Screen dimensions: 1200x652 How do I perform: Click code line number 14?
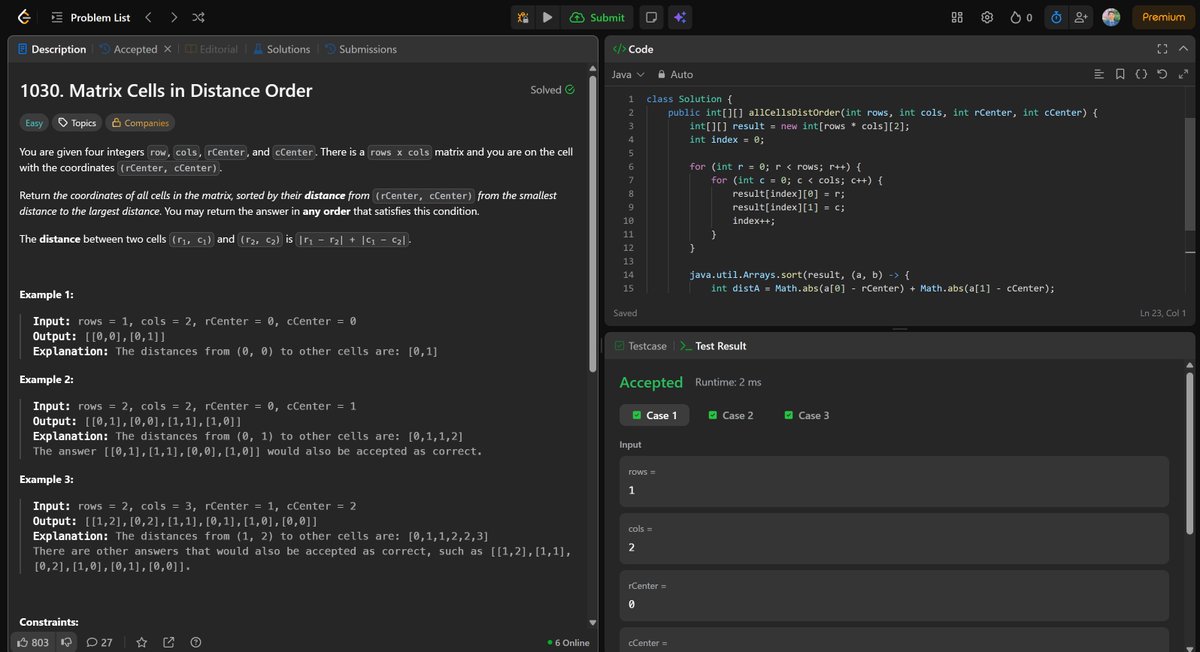coord(628,274)
